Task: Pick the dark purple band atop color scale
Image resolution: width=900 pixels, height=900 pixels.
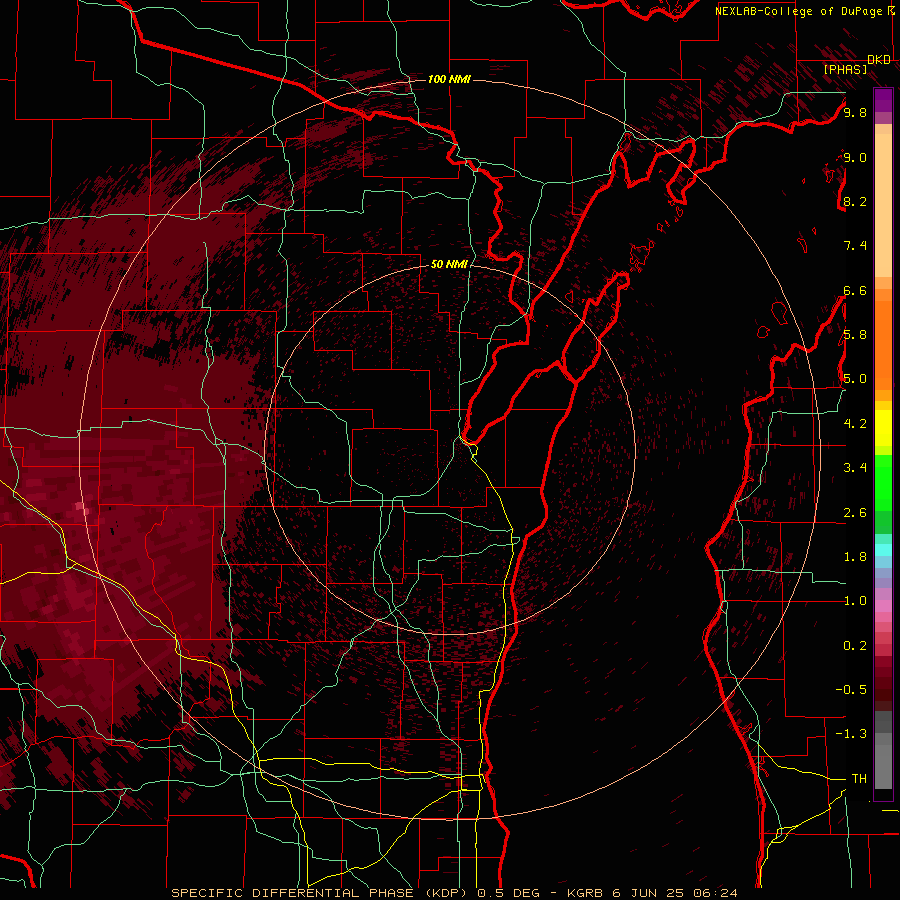Action: tap(883, 100)
